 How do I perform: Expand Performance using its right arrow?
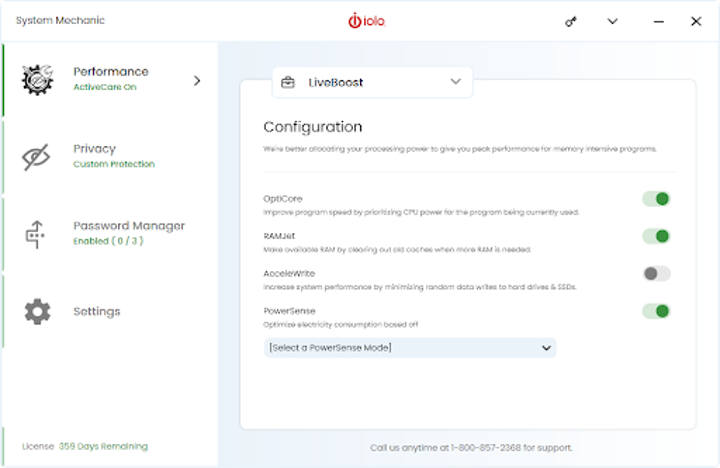pyautogui.click(x=197, y=80)
